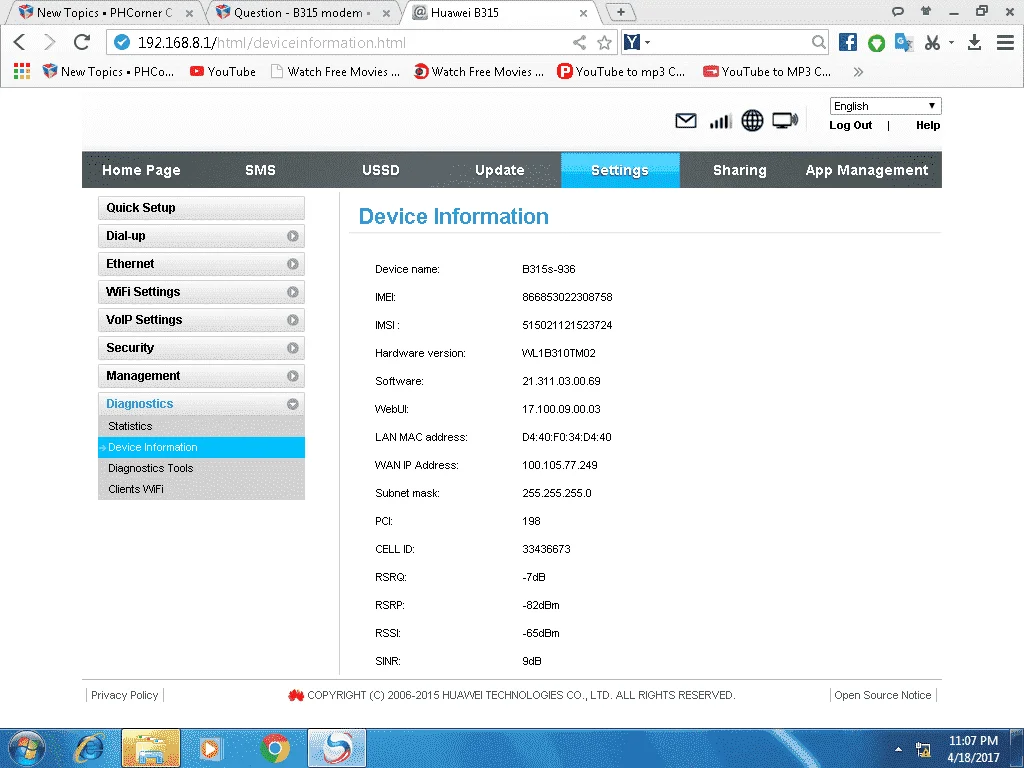1024x768 pixels.
Task: Open the language dropdown showing English
Action: point(885,106)
